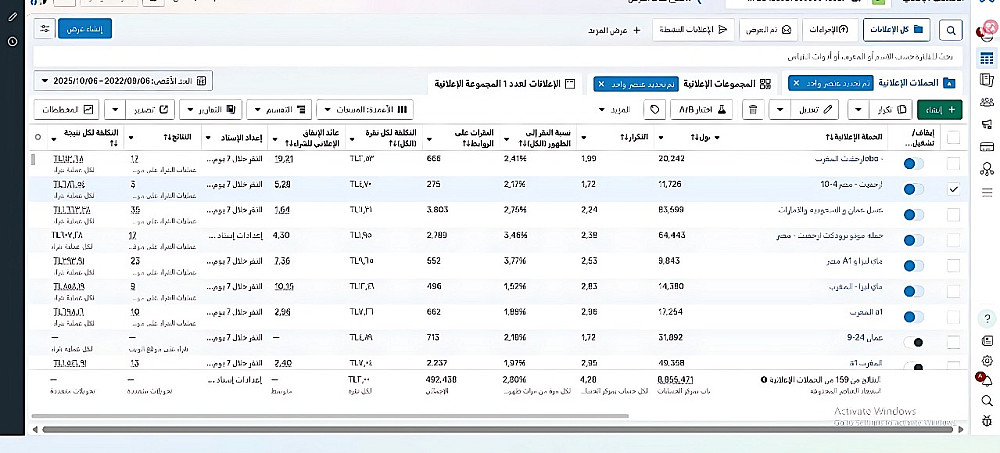Click the clock history icon in left panel
Screen dimensions: 1000x453
click(12, 41)
